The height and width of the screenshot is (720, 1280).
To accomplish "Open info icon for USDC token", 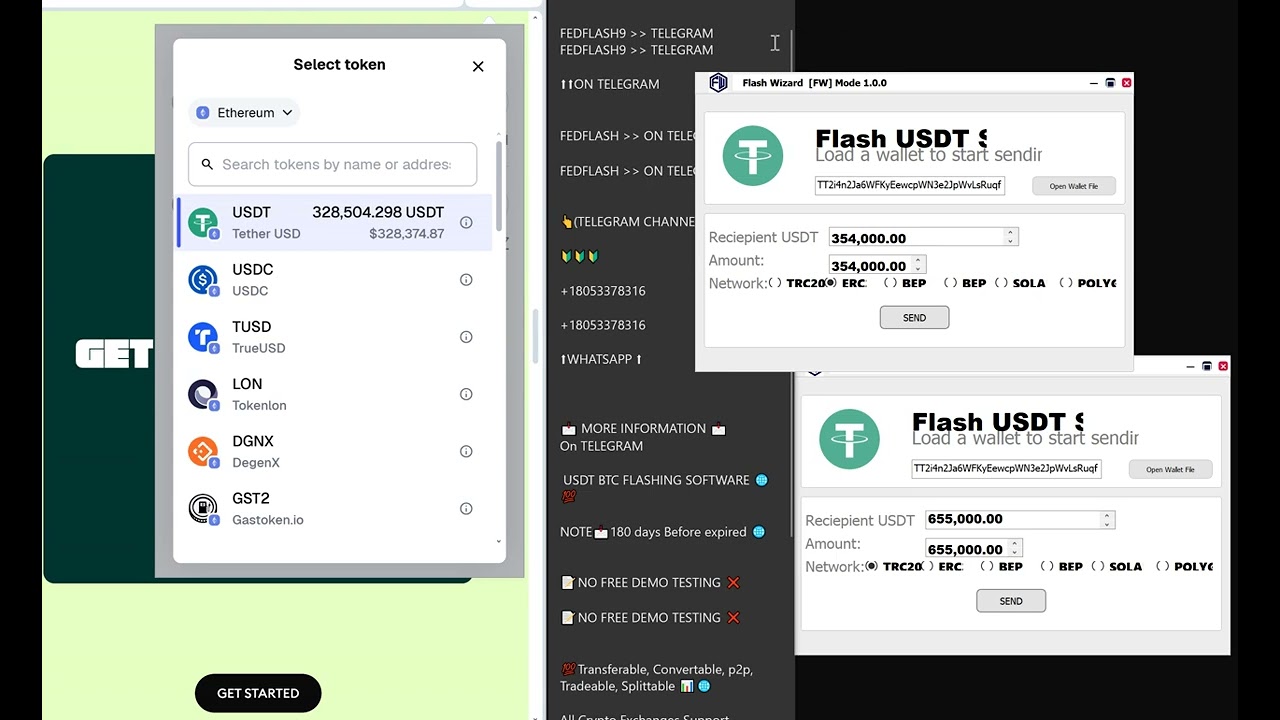I will [x=466, y=280].
